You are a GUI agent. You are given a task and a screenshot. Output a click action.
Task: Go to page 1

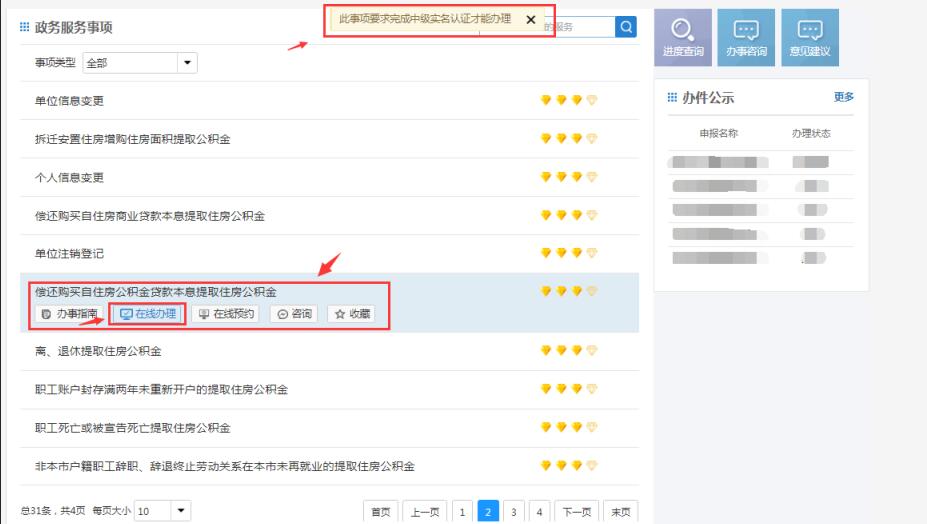click(462, 512)
